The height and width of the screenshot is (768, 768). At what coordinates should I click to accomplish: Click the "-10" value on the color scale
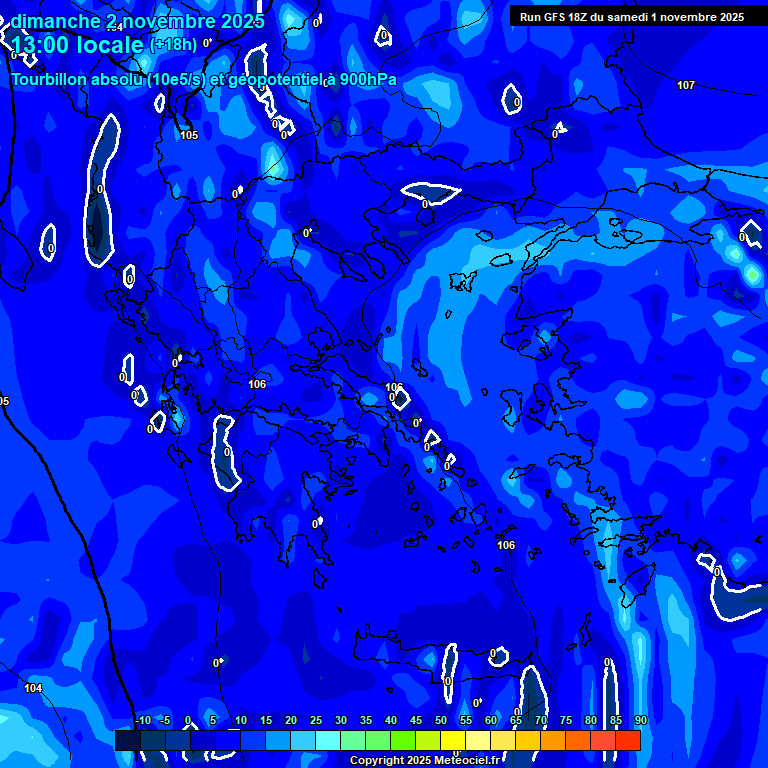[142, 721]
